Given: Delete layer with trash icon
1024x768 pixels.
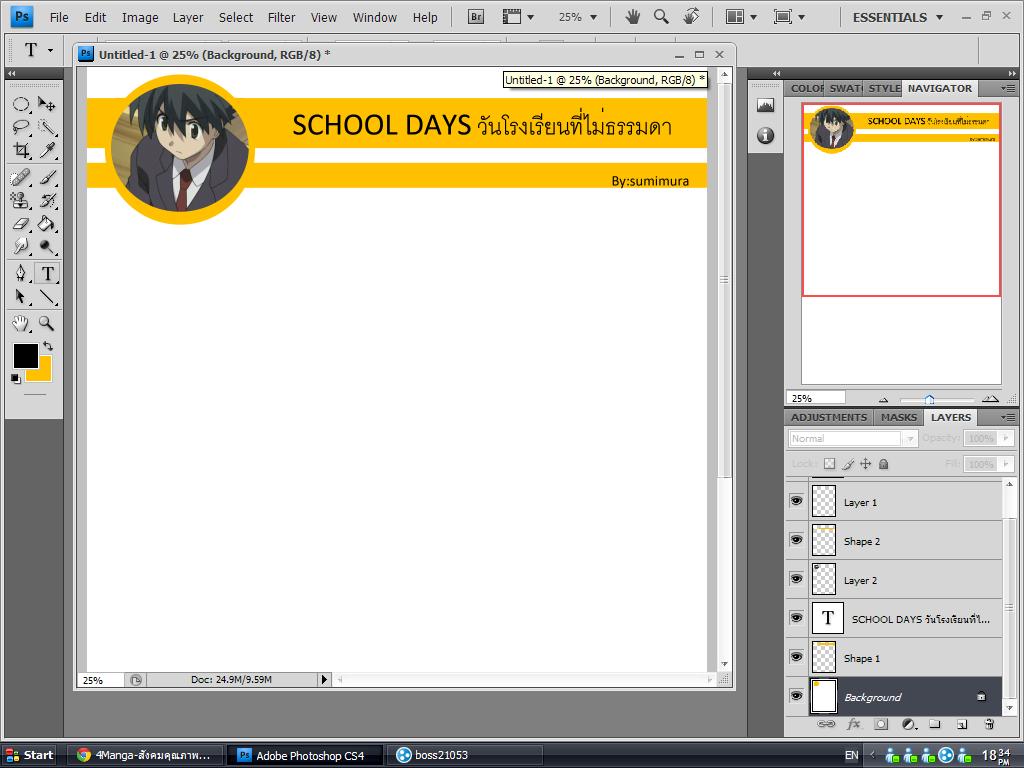Looking at the screenshot, I should point(989,724).
